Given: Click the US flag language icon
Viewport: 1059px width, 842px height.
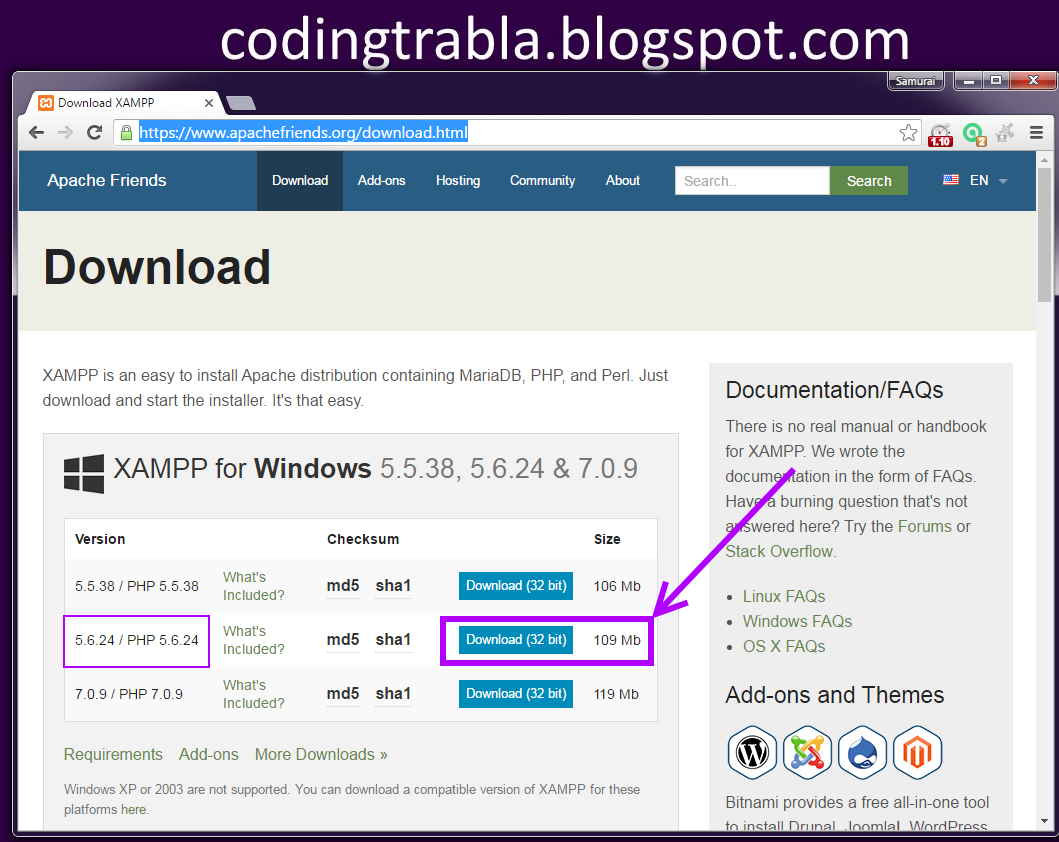Looking at the screenshot, I should pyautogui.click(x=951, y=180).
